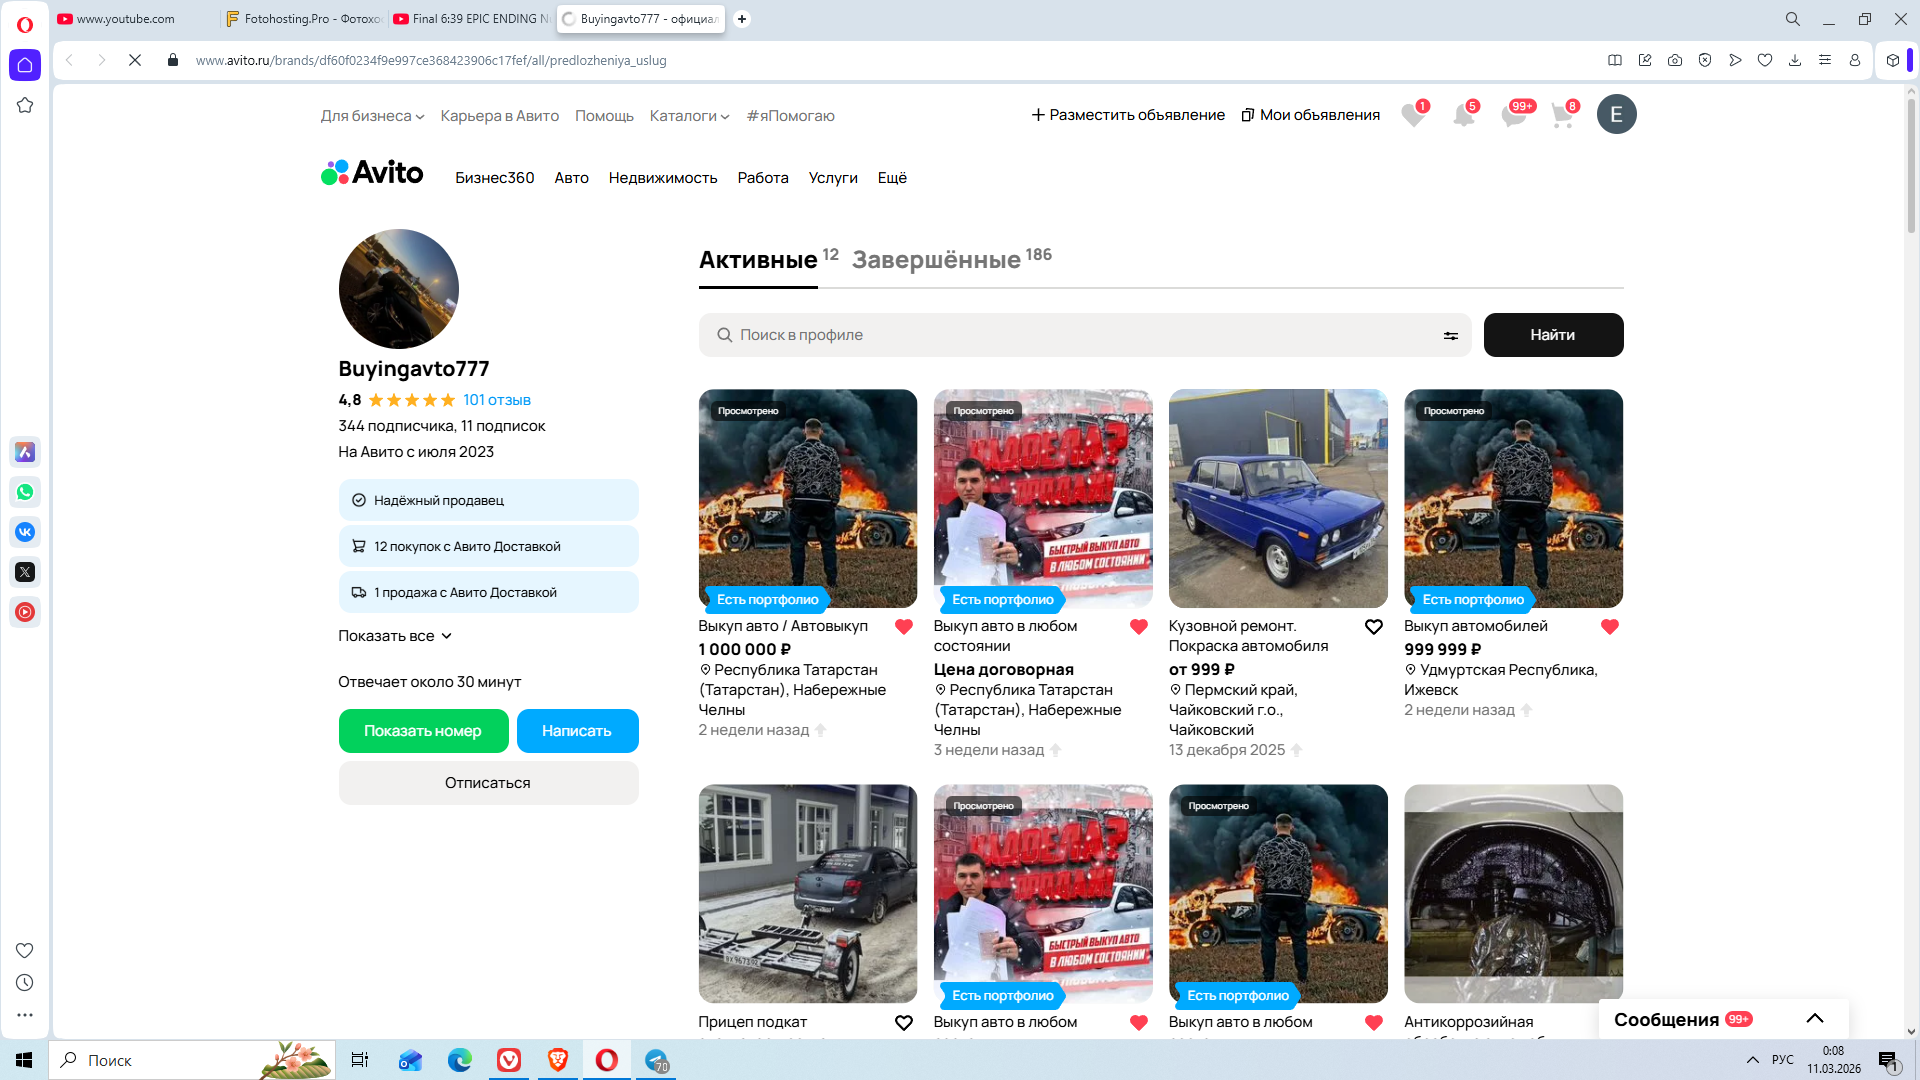Switch to the Завершённые tab
1920x1080 pixels.
tap(936, 260)
